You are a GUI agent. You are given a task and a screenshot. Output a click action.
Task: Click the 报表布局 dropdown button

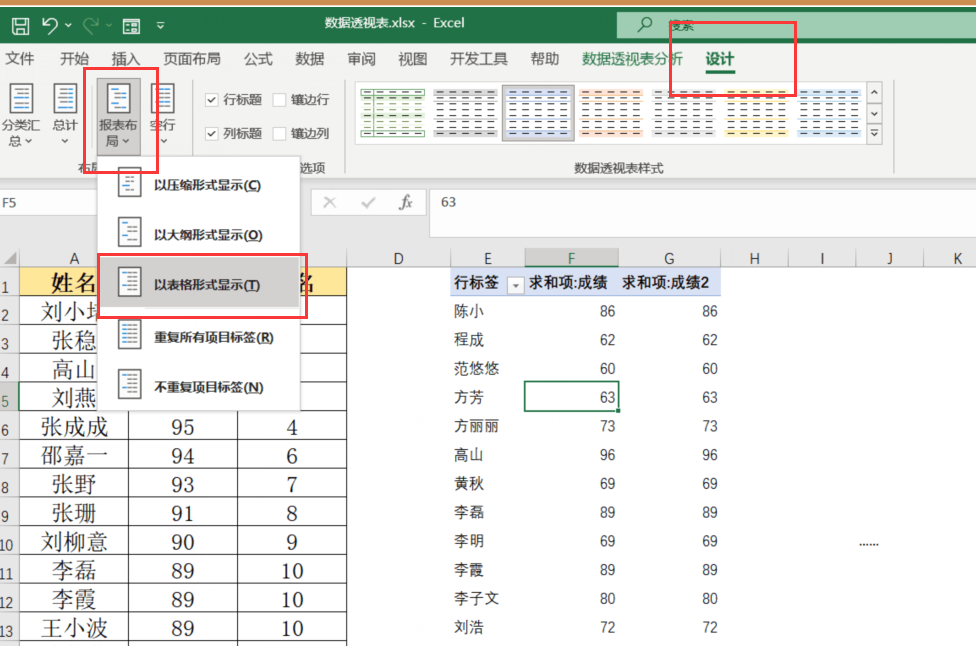pyautogui.click(x=118, y=116)
